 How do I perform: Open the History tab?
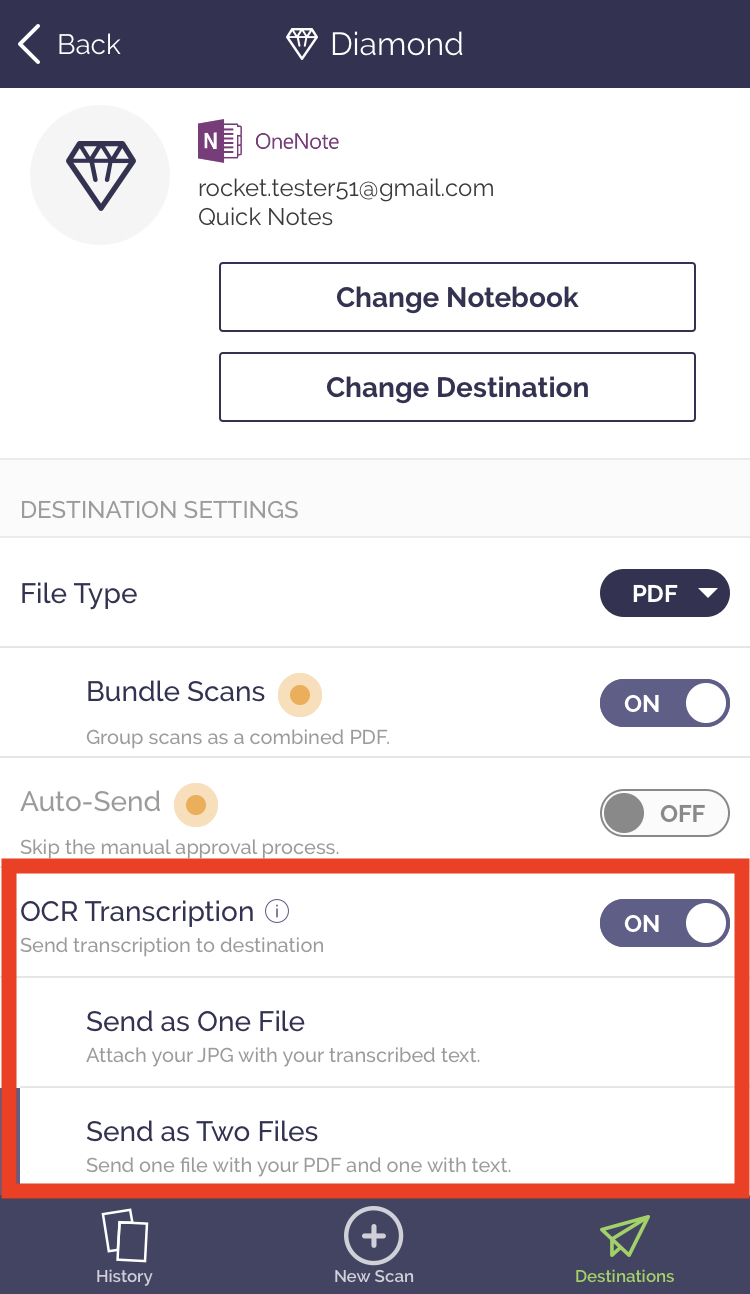pos(124,1246)
